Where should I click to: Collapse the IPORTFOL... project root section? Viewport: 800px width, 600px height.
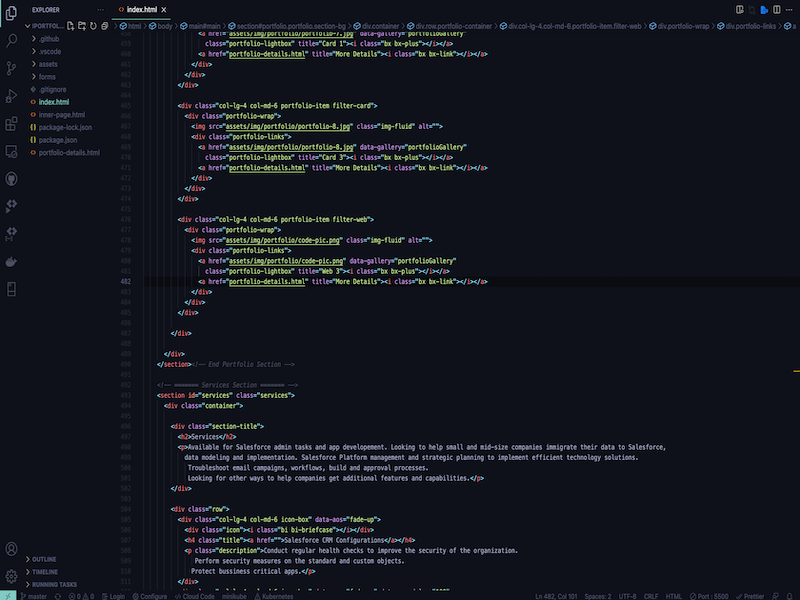coord(44,26)
